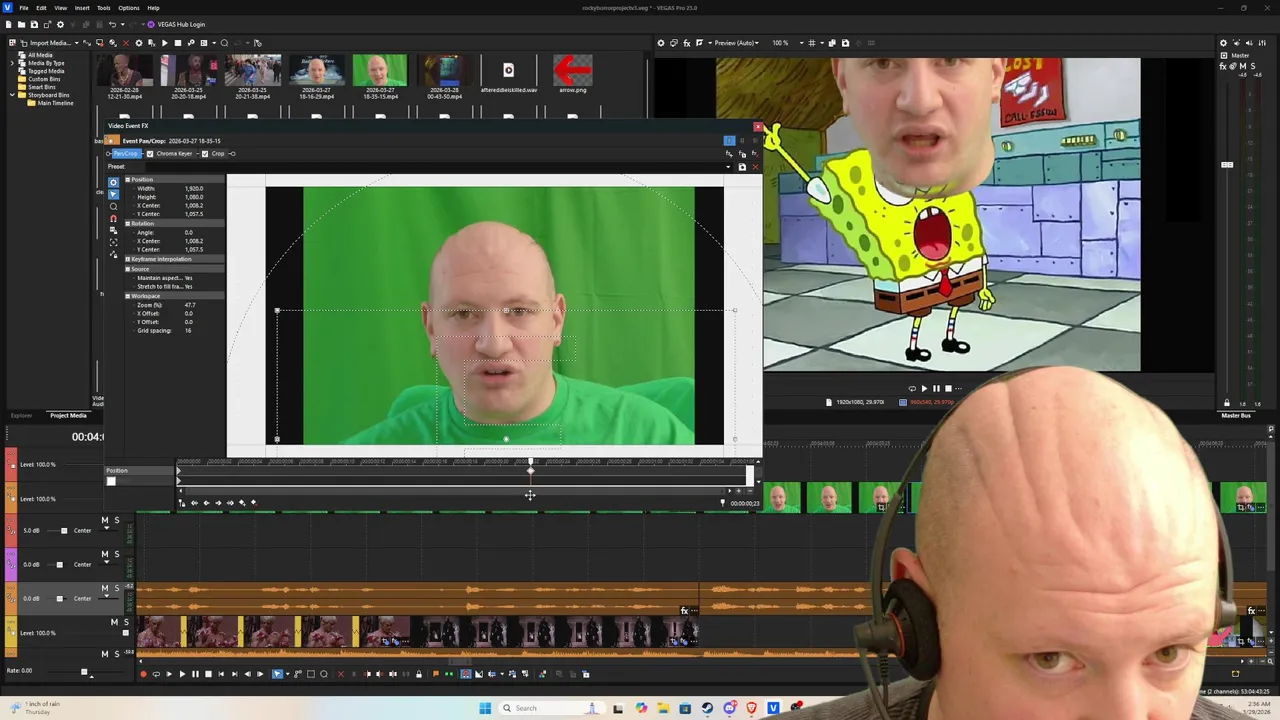The width and height of the screenshot is (1280, 720).
Task: Open the Tools menu
Action: click(103, 8)
